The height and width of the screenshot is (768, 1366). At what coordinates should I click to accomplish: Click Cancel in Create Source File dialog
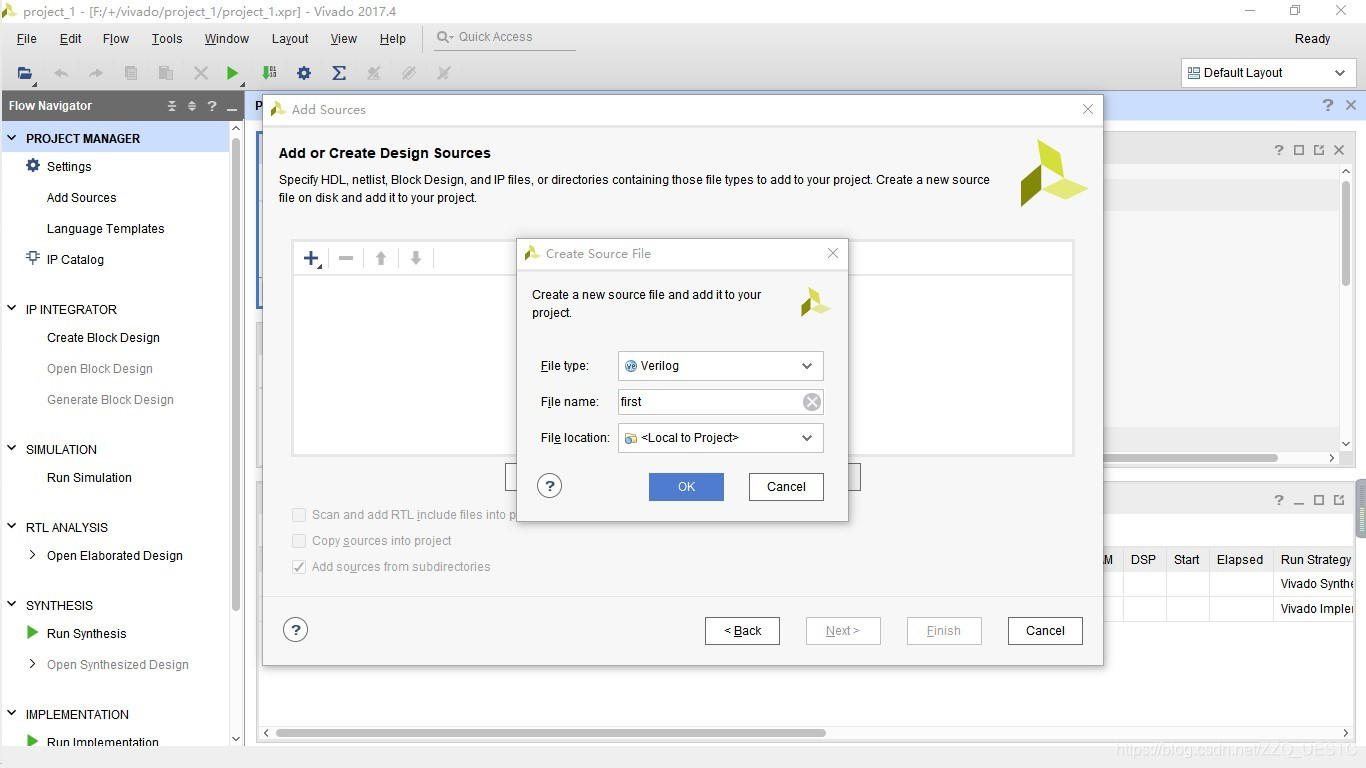coord(786,487)
